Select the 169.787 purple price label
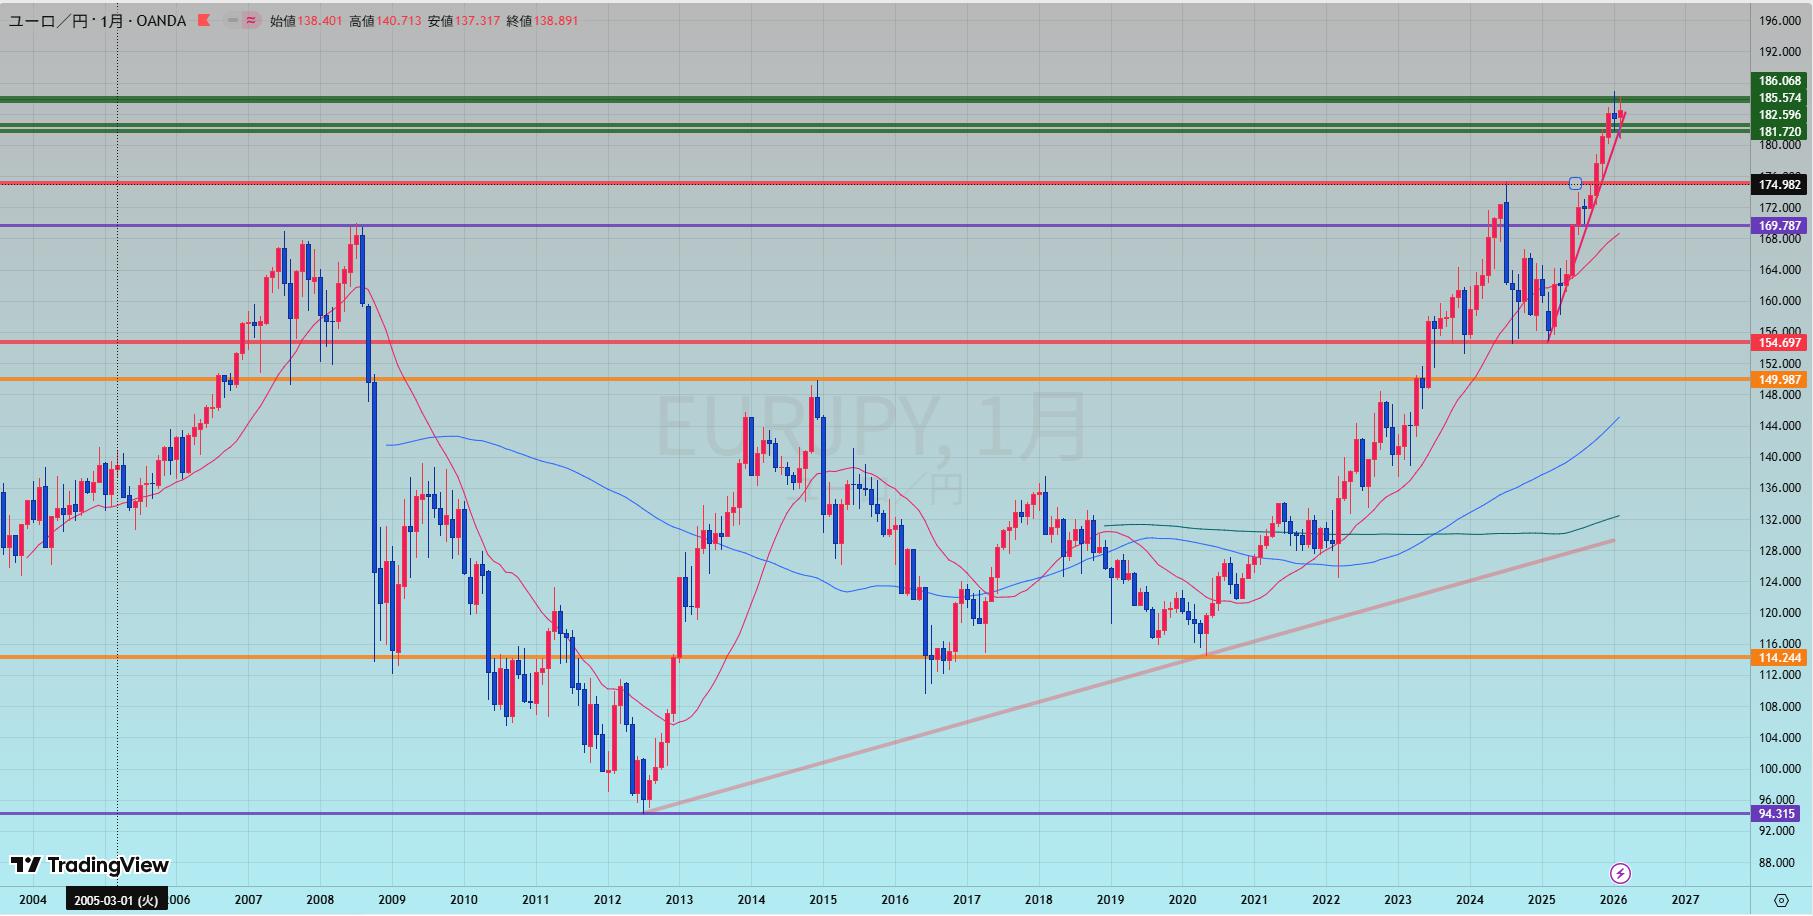1813x916 pixels. pos(1780,226)
